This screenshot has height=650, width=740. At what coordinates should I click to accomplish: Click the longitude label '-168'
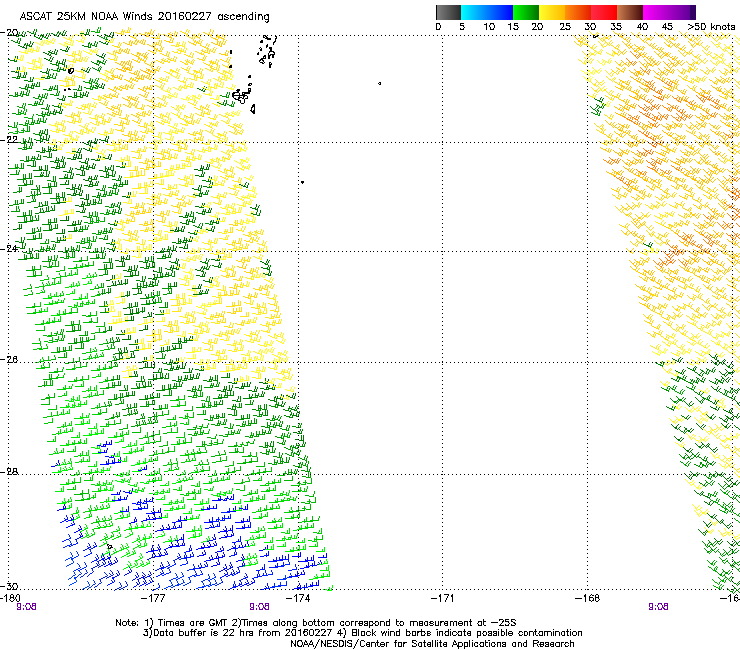(x=588, y=599)
